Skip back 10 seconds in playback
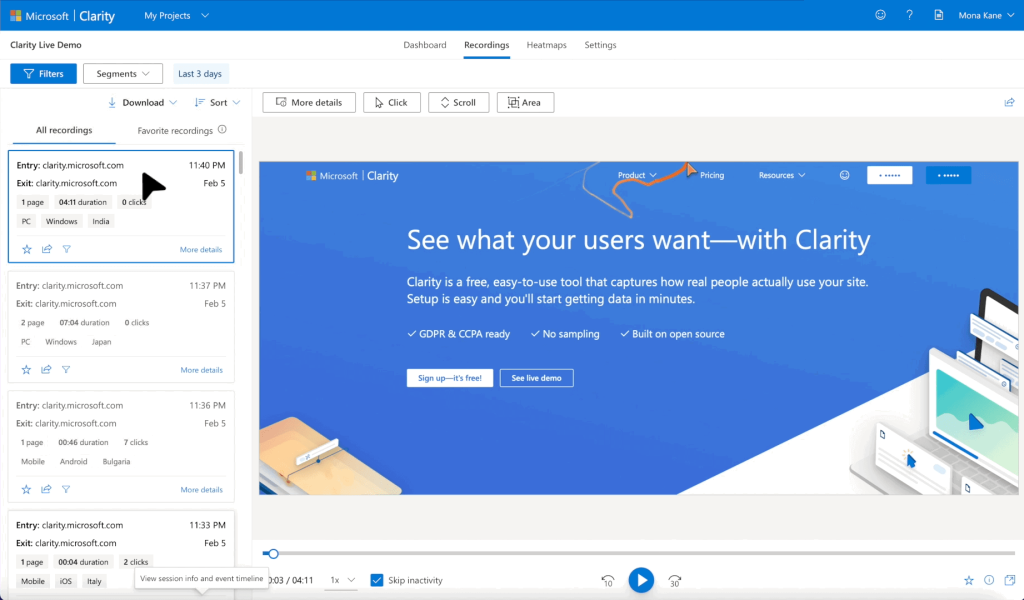 click(x=607, y=580)
